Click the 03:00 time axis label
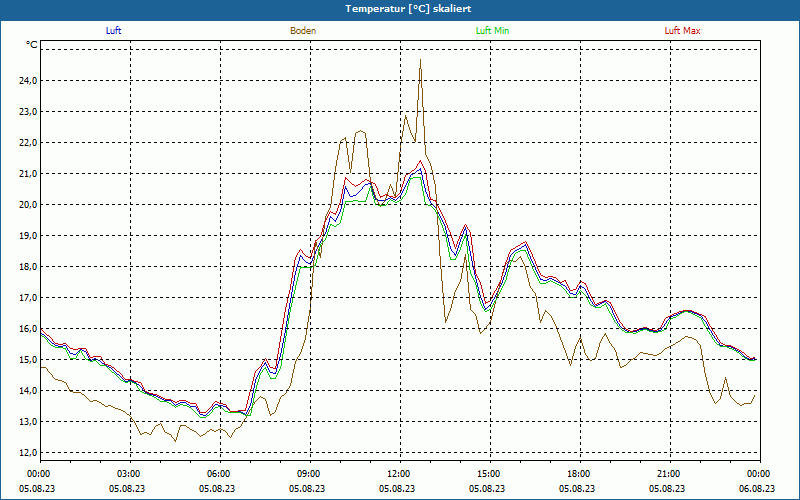800x500 pixels. click(131, 474)
